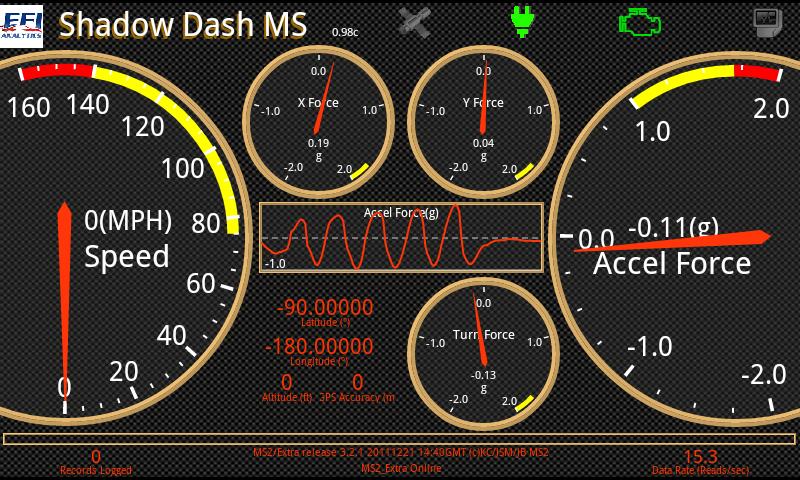The width and height of the screenshot is (800, 480).
Task: Tap the Latitude readout
Action: coord(325,312)
